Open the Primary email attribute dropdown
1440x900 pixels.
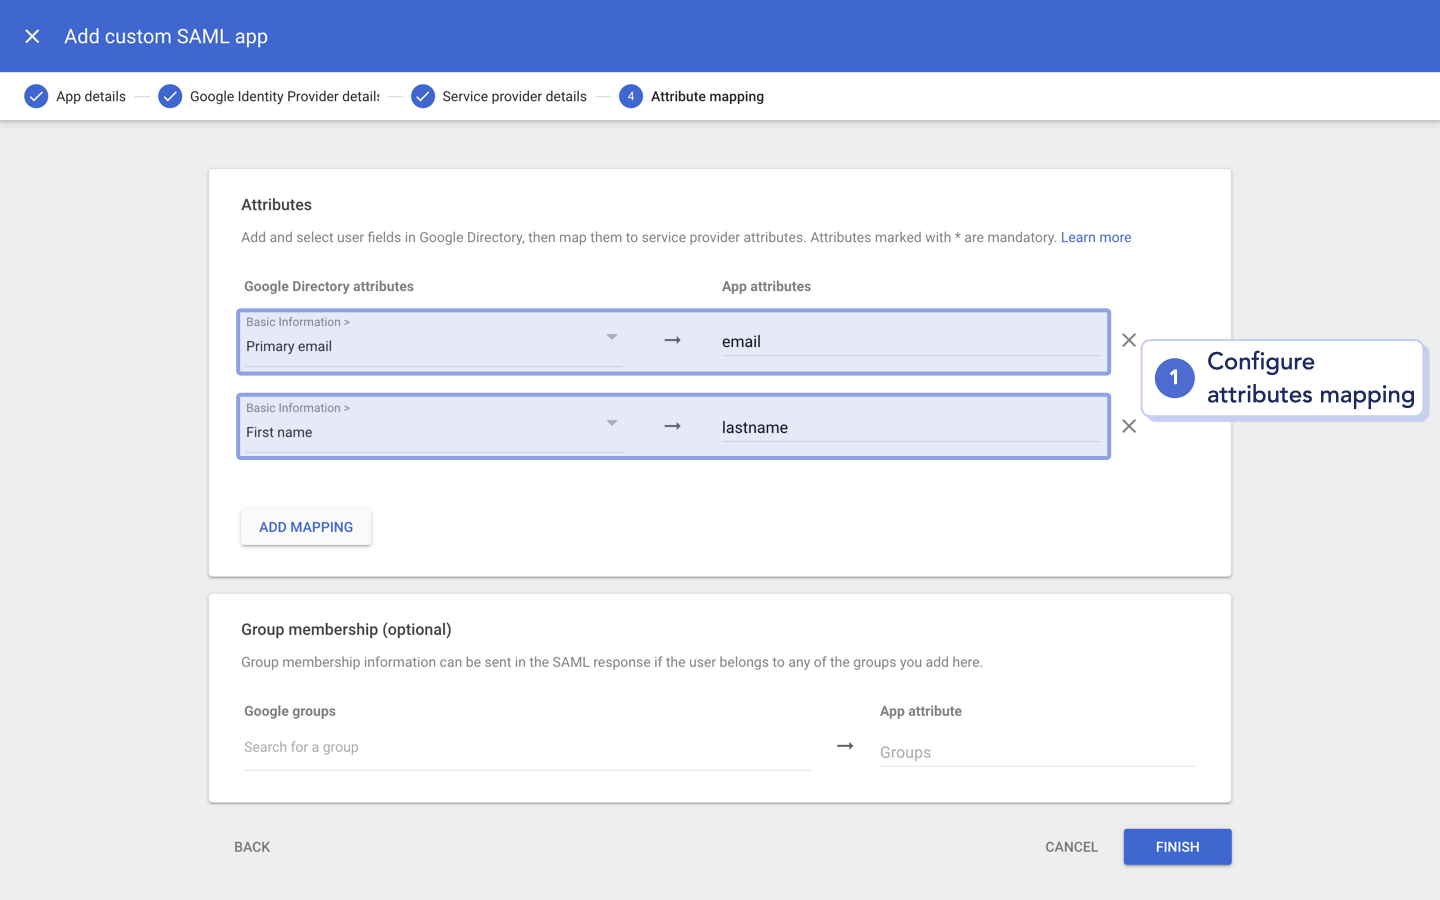tap(612, 338)
